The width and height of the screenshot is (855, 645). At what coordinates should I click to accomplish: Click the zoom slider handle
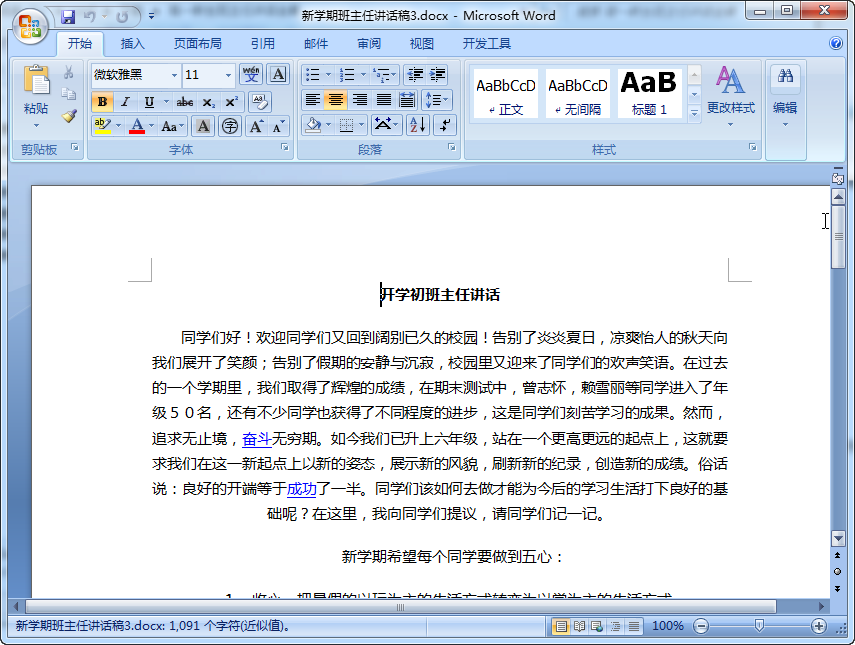(759, 626)
